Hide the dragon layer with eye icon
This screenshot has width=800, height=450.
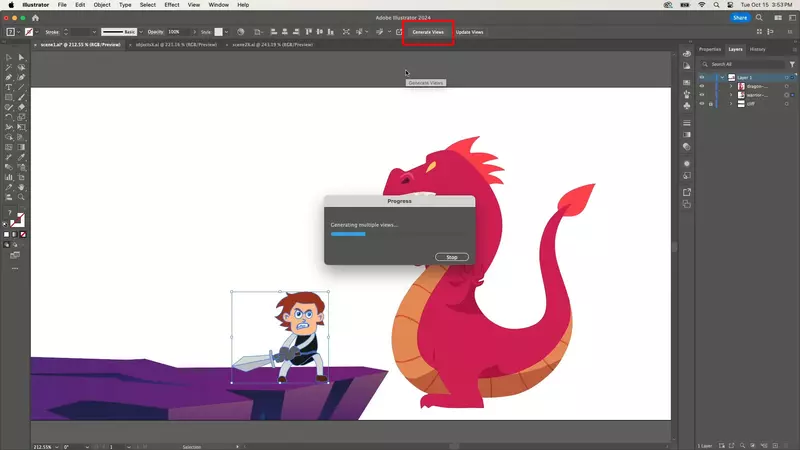click(x=702, y=87)
